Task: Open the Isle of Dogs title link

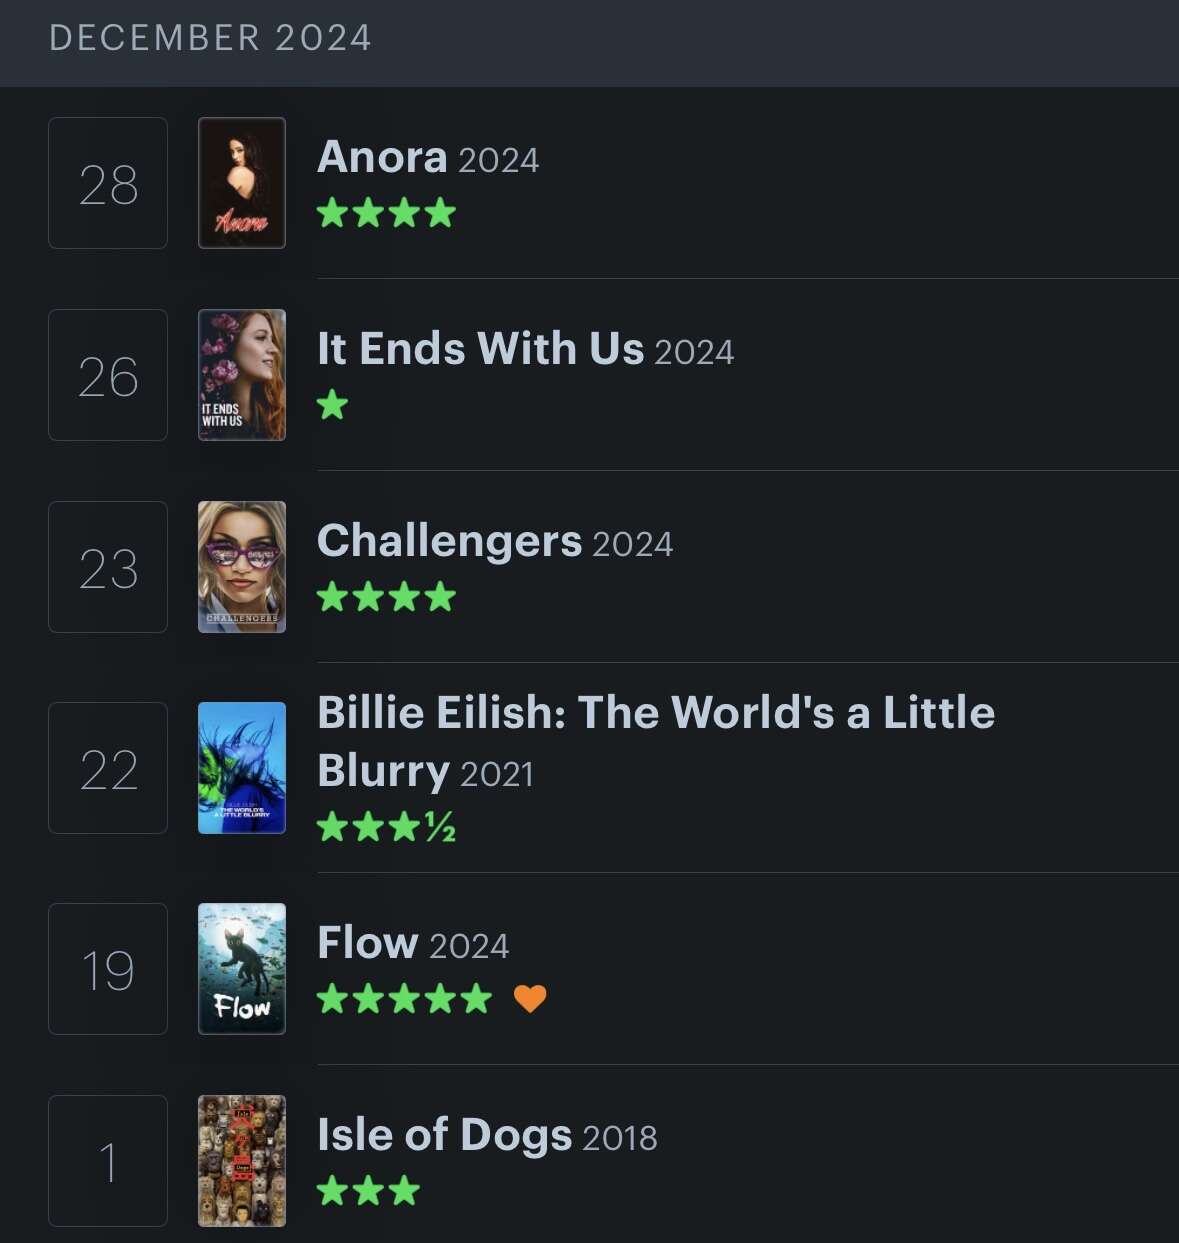Action: click(444, 1135)
